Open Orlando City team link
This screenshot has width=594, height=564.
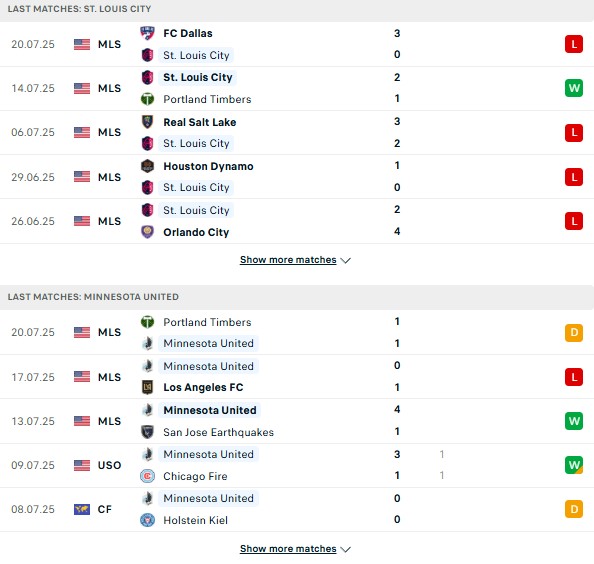[x=196, y=232]
